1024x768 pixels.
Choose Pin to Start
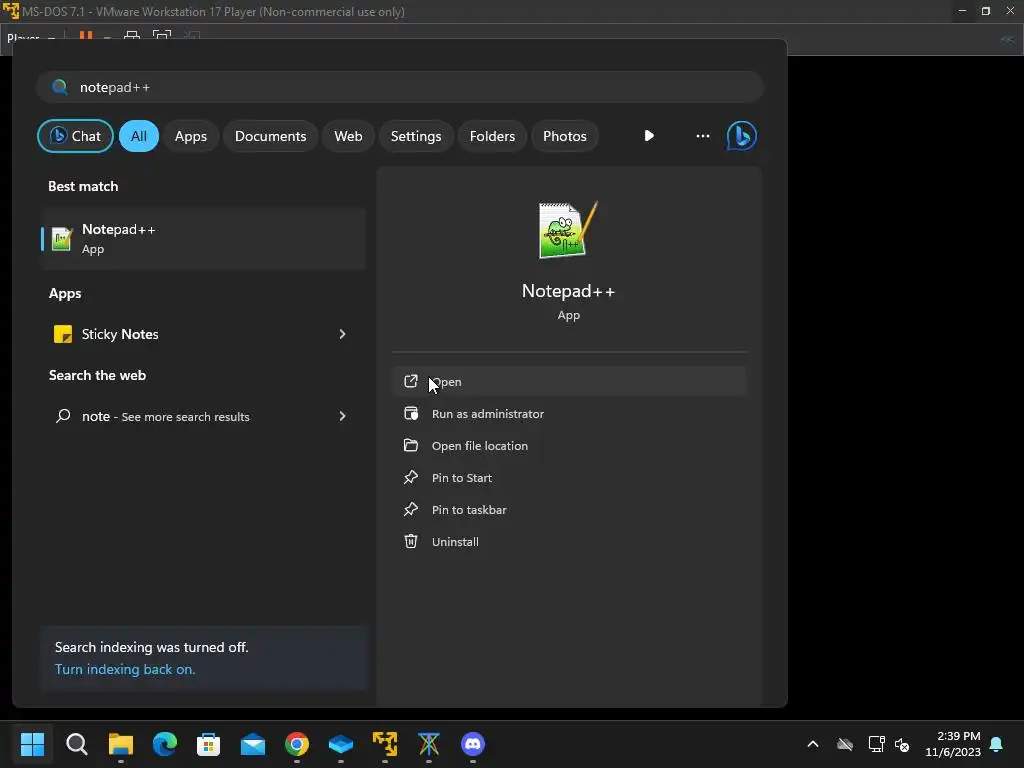click(569, 477)
